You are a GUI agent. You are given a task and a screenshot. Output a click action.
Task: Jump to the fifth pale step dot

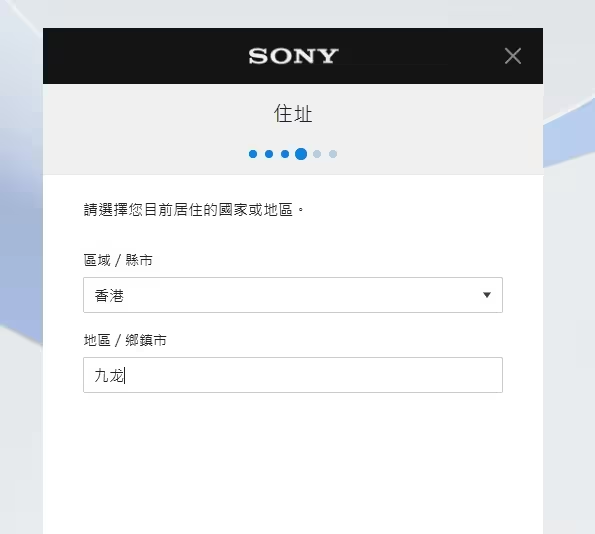pyautogui.click(x=317, y=154)
